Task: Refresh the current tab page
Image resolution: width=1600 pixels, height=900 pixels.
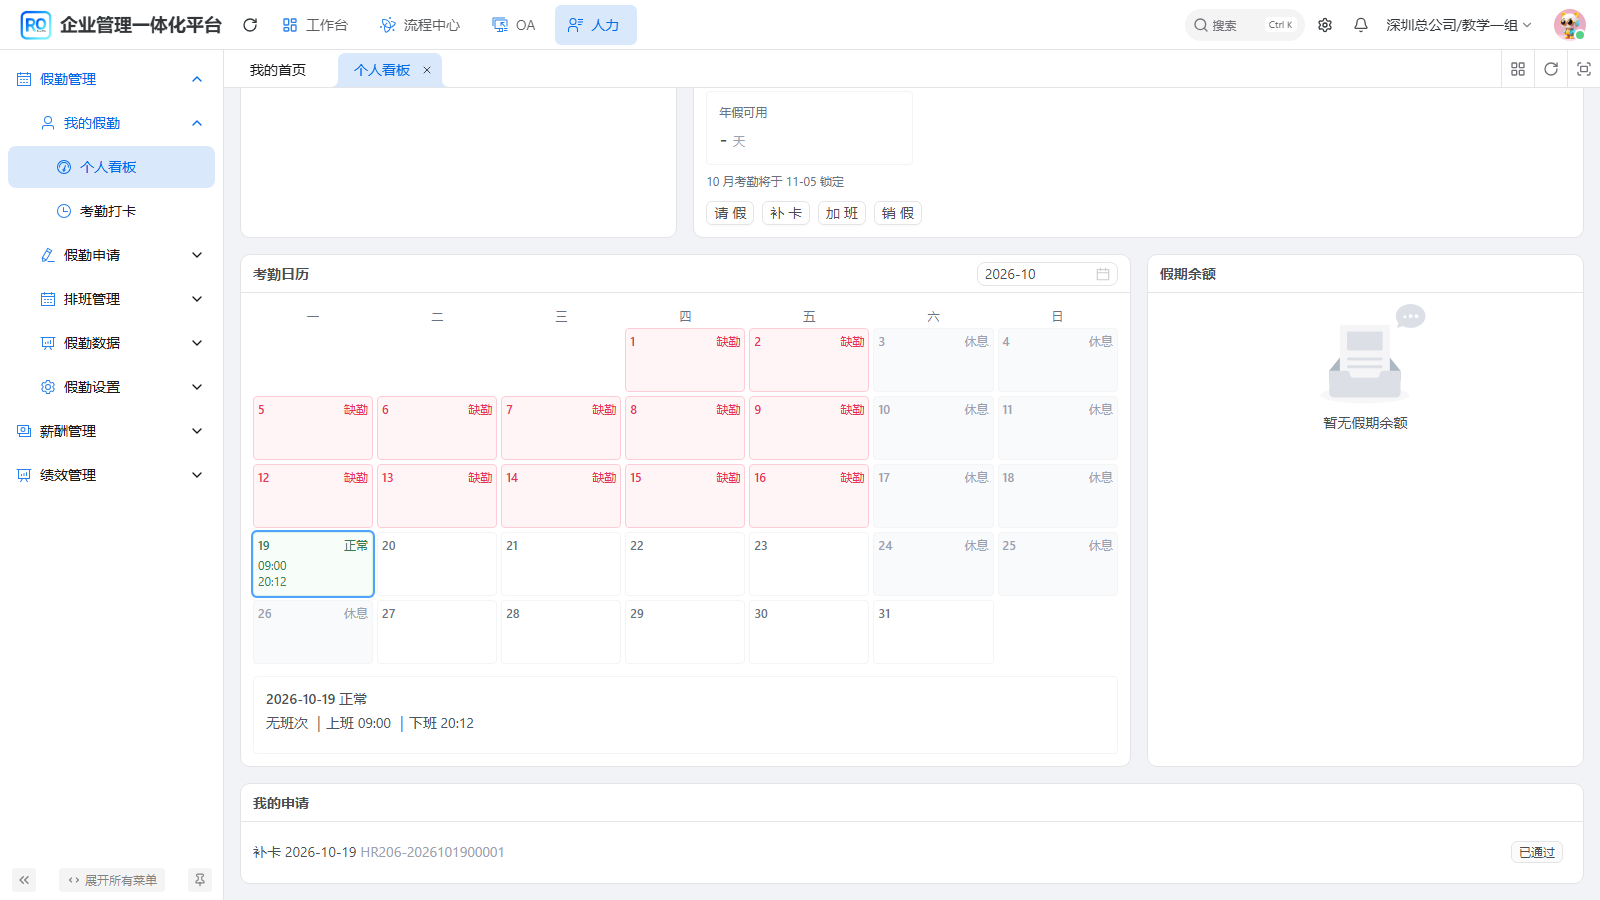Action: tap(1551, 69)
